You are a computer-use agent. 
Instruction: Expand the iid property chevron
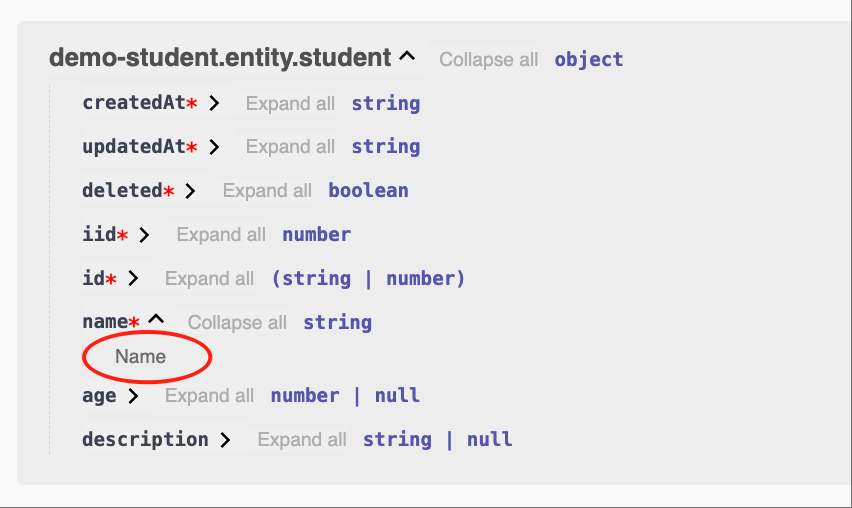tap(144, 235)
